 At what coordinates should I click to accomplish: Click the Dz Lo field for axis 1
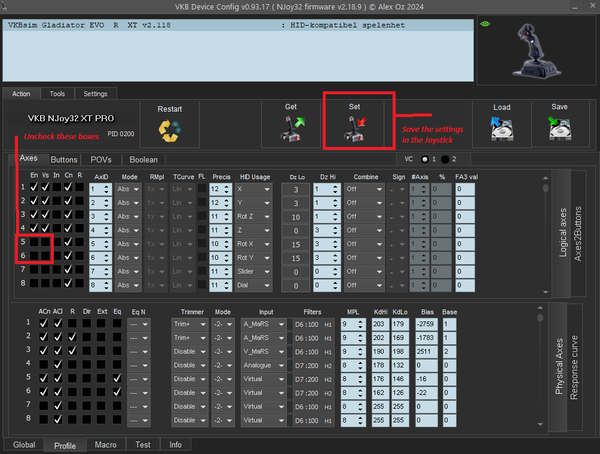click(x=296, y=187)
